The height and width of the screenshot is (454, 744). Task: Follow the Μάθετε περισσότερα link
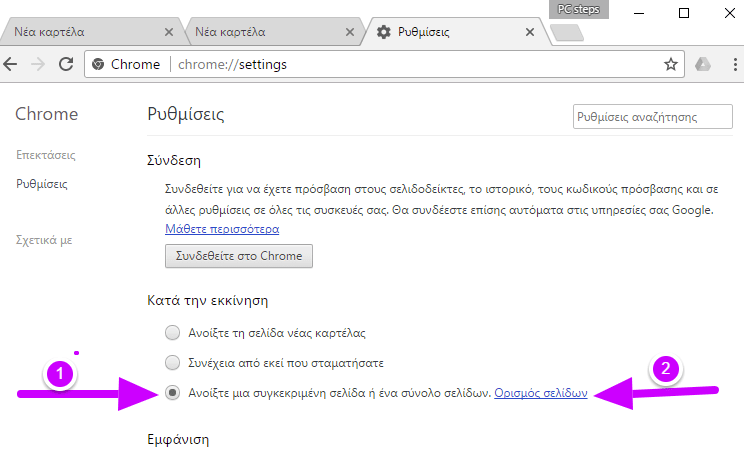point(222,229)
